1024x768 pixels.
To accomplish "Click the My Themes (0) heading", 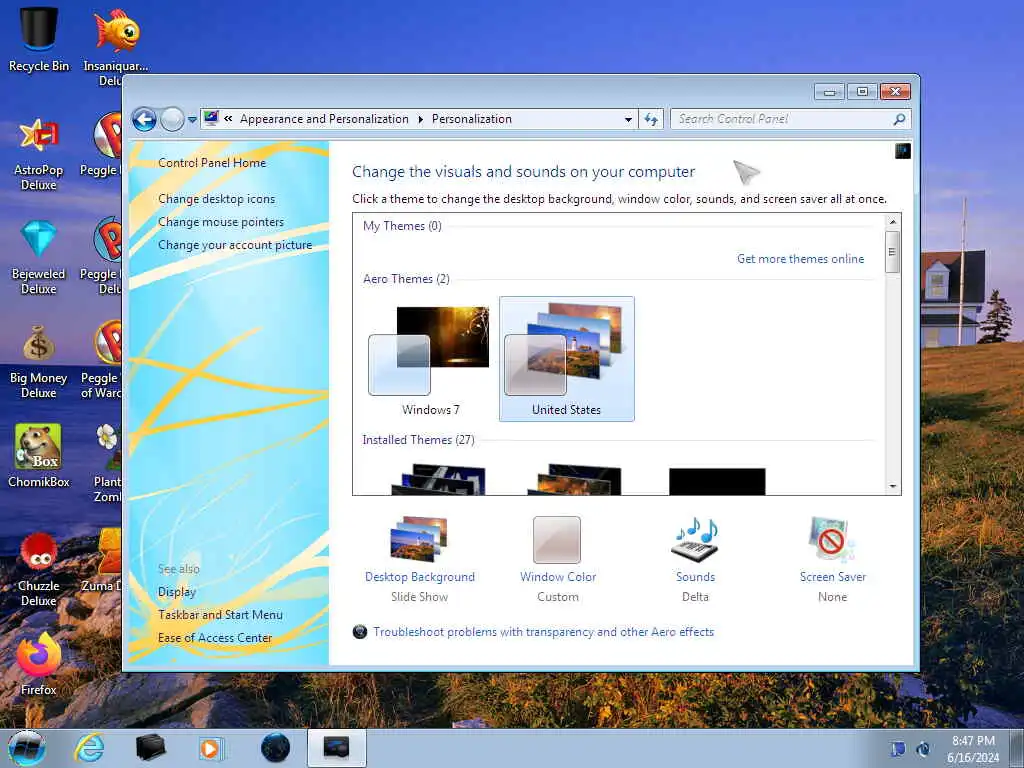I will tap(402, 226).
